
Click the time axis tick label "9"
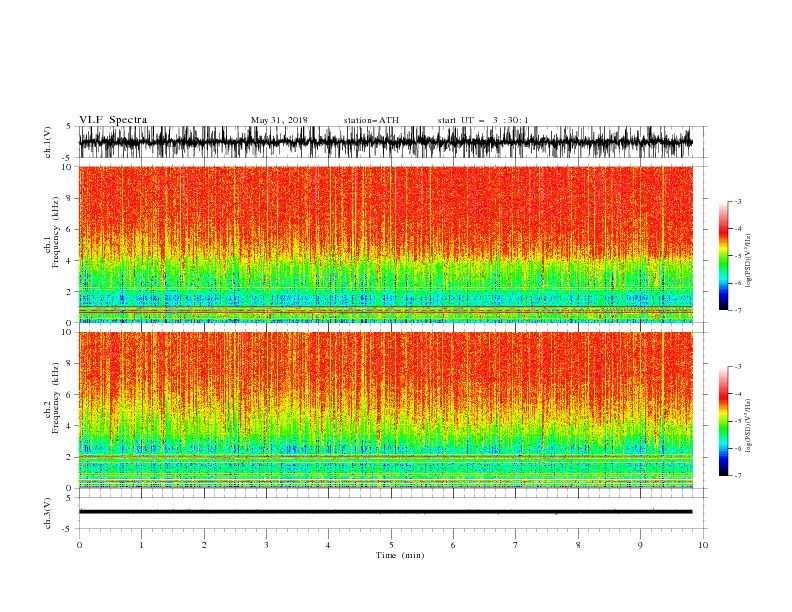(640, 545)
